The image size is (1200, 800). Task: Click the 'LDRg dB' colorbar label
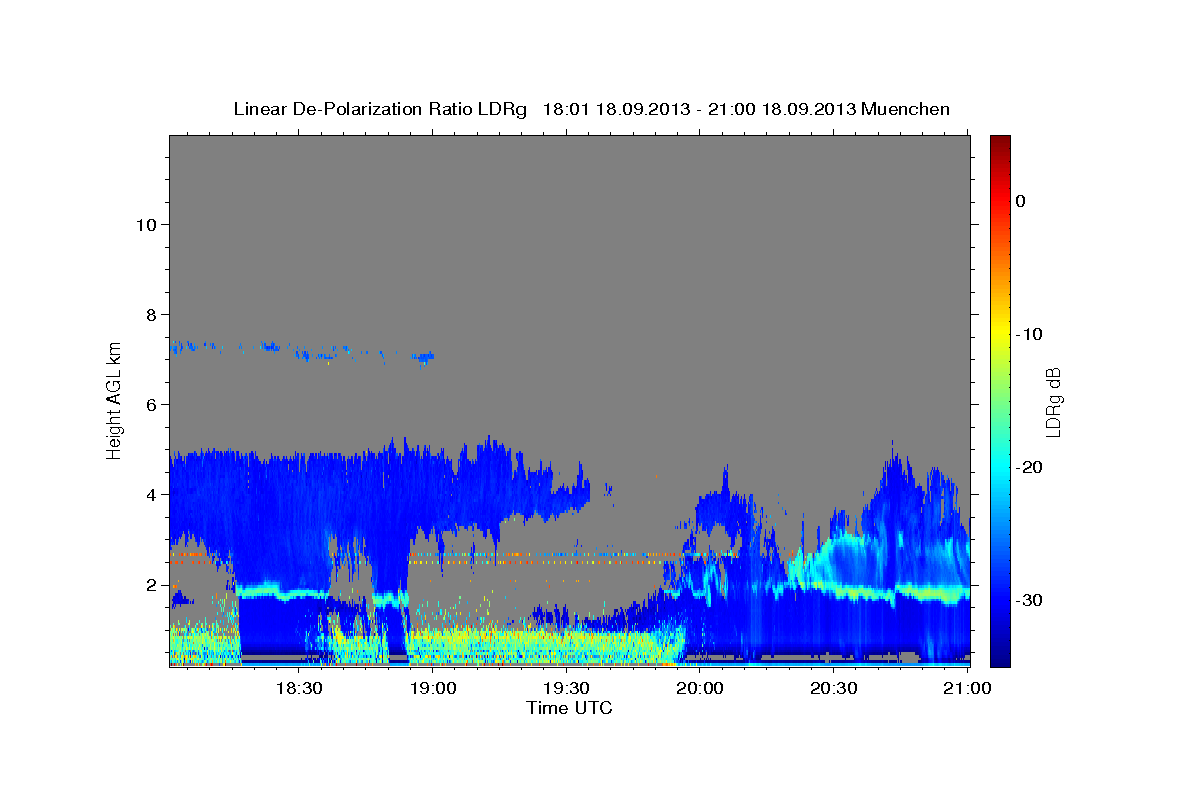click(x=1053, y=402)
